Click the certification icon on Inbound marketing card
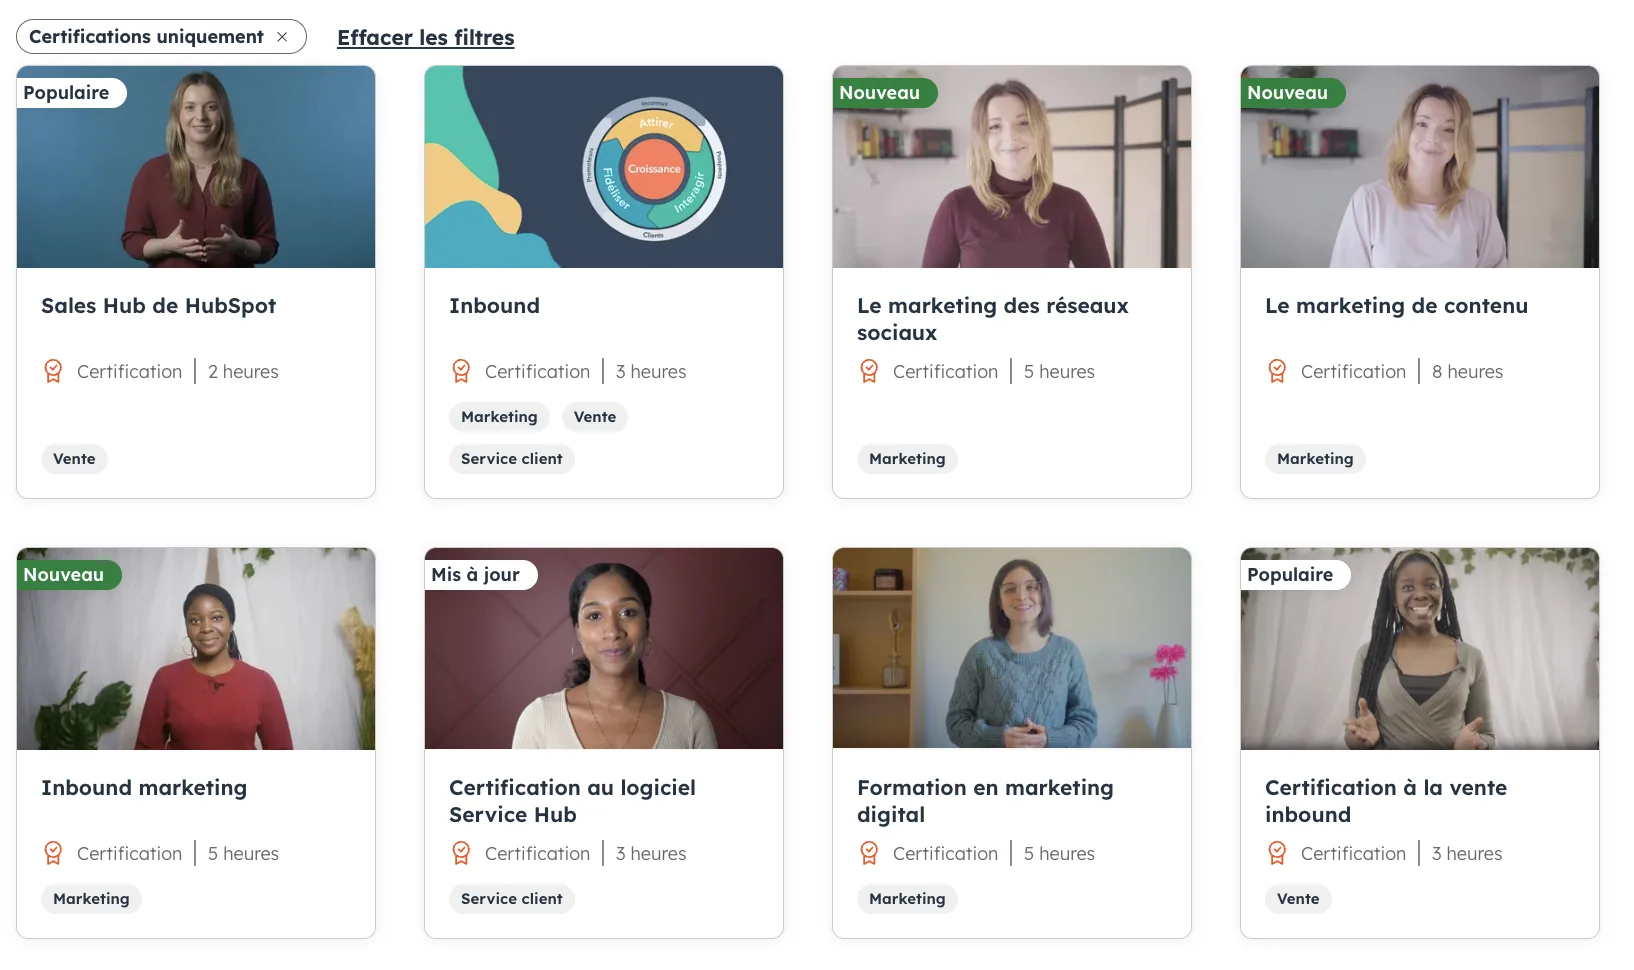 [53, 853]
